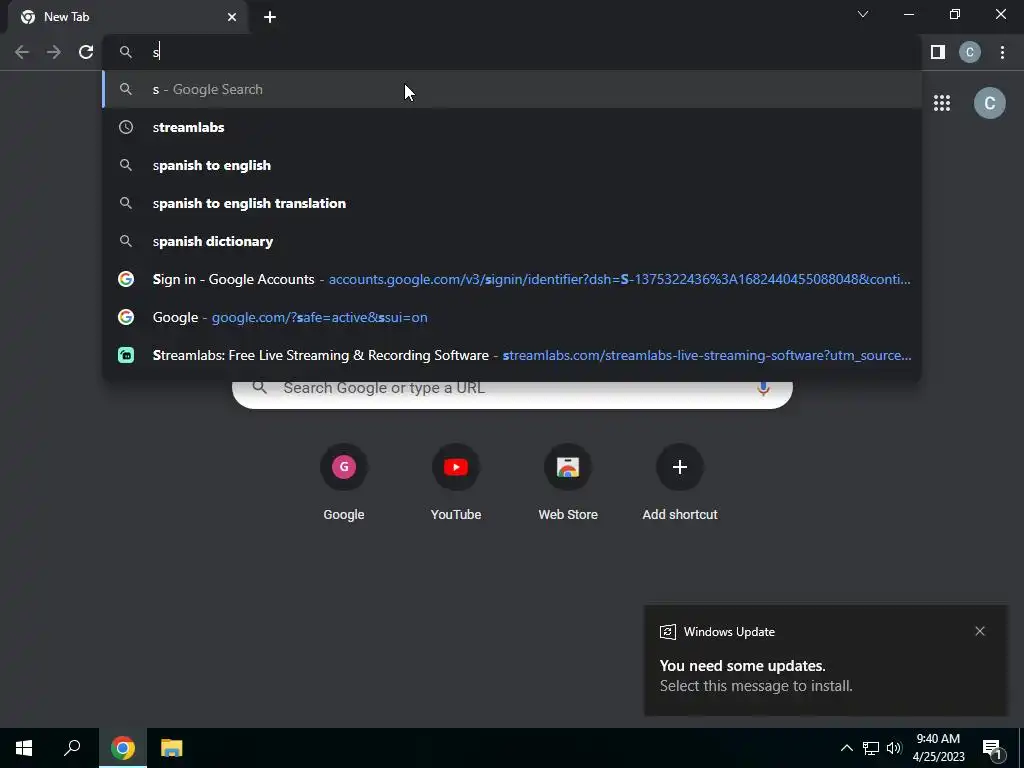Viewport: 1024px width, 768px height.
Task: Open taskbar search magnifier
Action: (x=72, y=748)
